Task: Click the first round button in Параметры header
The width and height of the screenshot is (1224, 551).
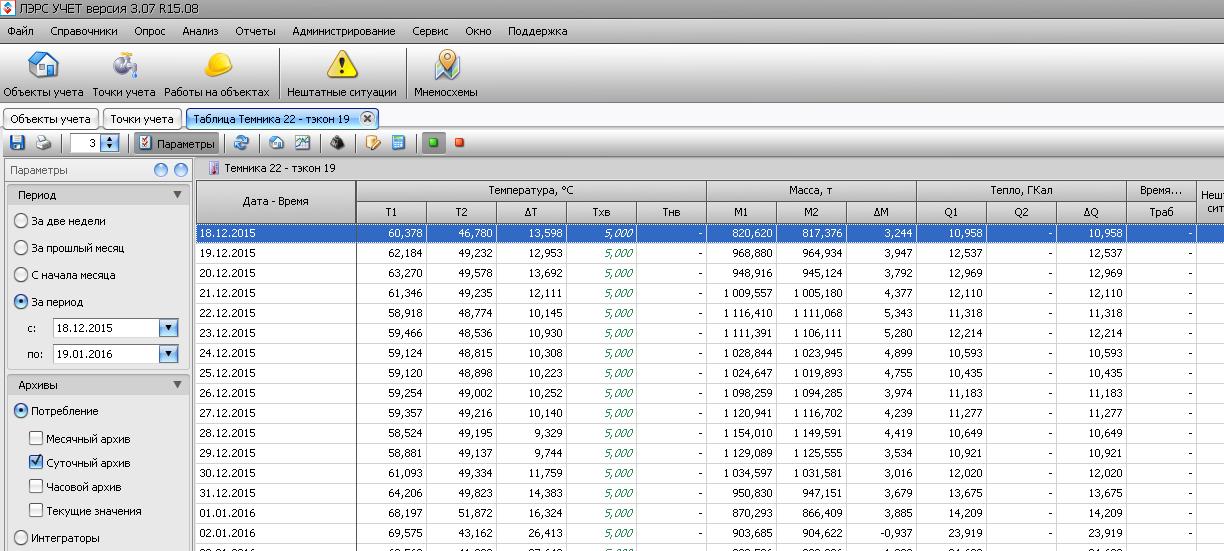Action: tap(161, 170)
